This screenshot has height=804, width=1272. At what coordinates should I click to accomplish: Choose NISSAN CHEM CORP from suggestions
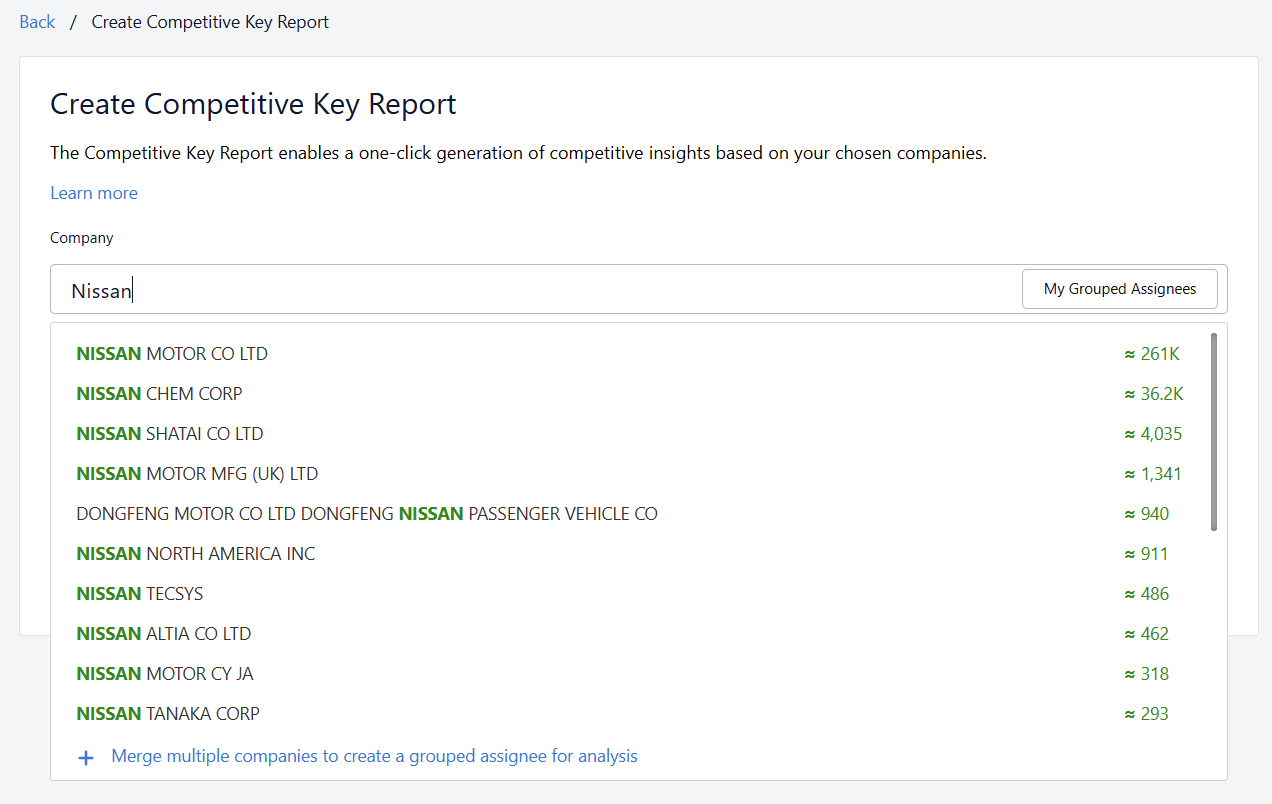159,394
